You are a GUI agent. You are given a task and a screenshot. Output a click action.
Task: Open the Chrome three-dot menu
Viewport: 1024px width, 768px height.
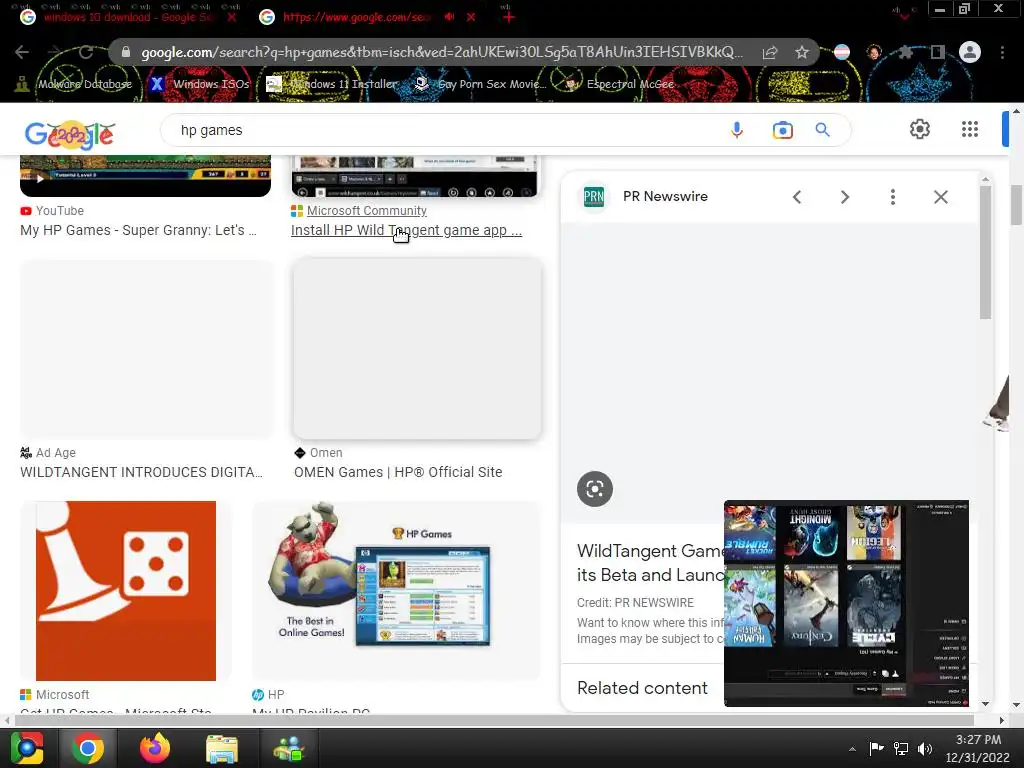[x=1002, y=52]
